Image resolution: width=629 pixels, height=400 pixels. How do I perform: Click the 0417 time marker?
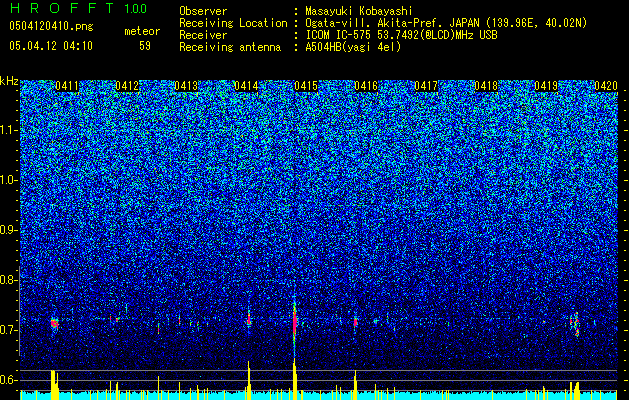pyautogui.click(x=426, y=86)
